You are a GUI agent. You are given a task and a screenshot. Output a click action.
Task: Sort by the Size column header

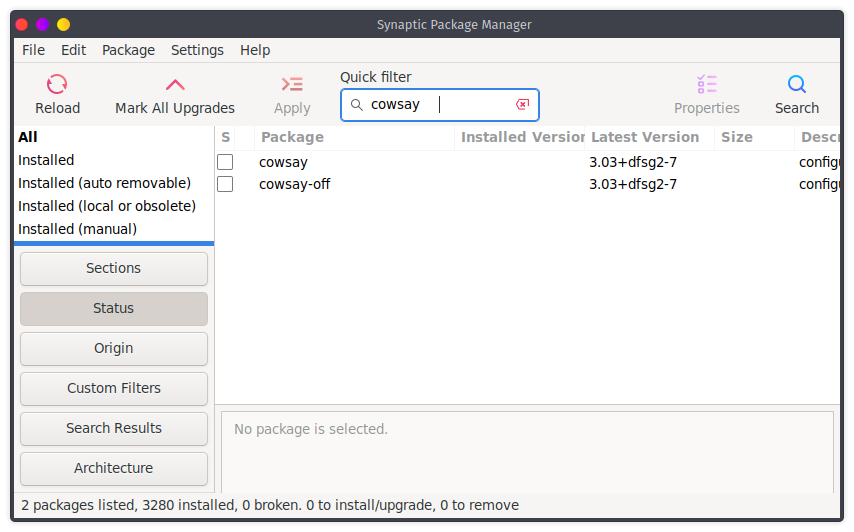737,137
